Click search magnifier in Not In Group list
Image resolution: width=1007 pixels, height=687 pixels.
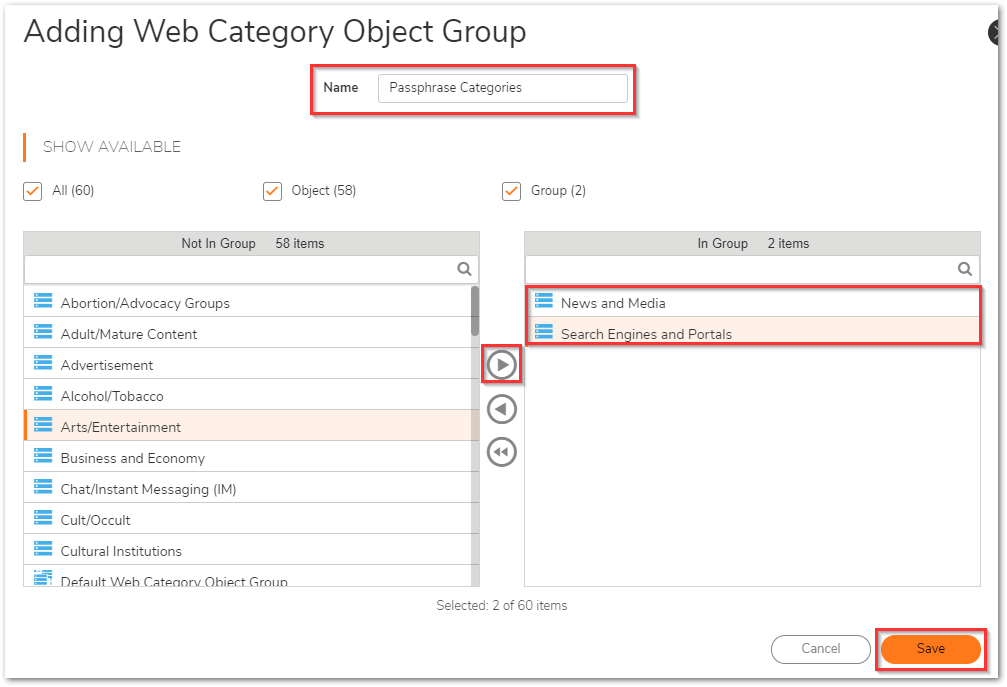(x=464, y=269)
